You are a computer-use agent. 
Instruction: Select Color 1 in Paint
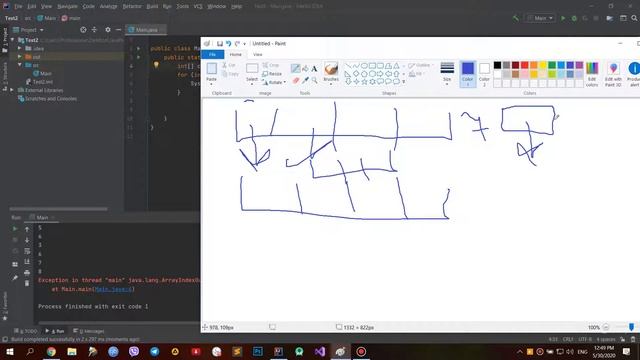click(468, 74)
